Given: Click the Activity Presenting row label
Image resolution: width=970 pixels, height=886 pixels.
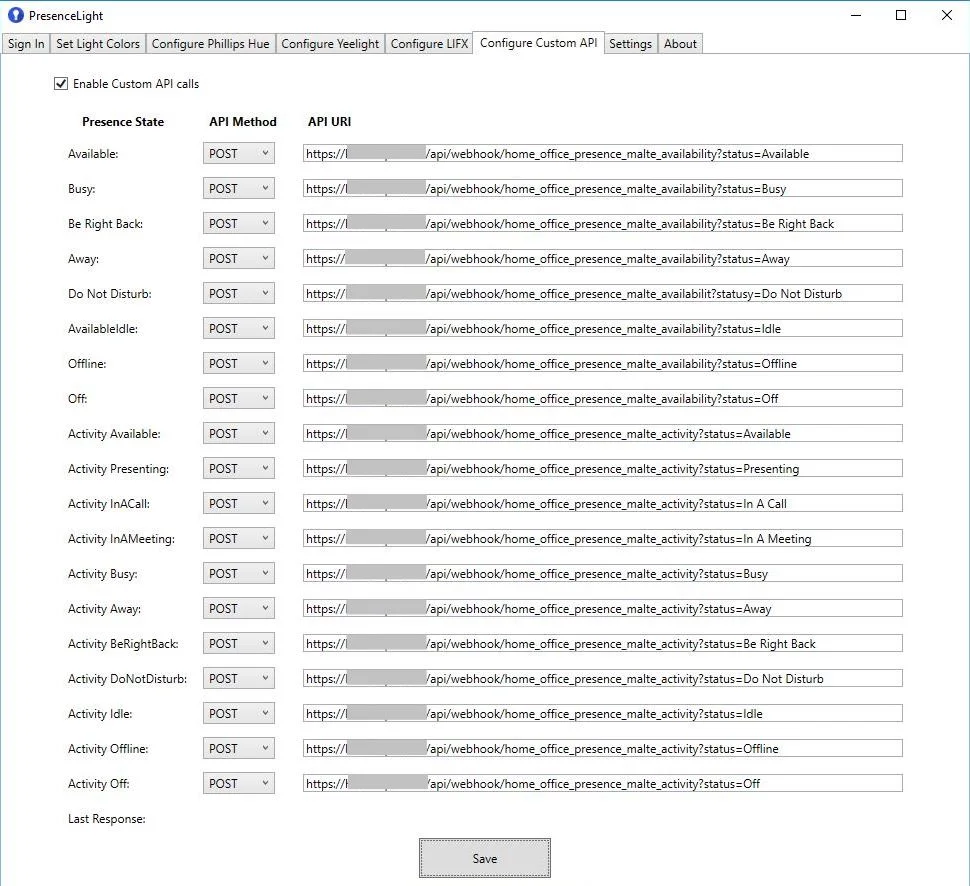Looking at the screenshot, I should (x=118, y=469).
